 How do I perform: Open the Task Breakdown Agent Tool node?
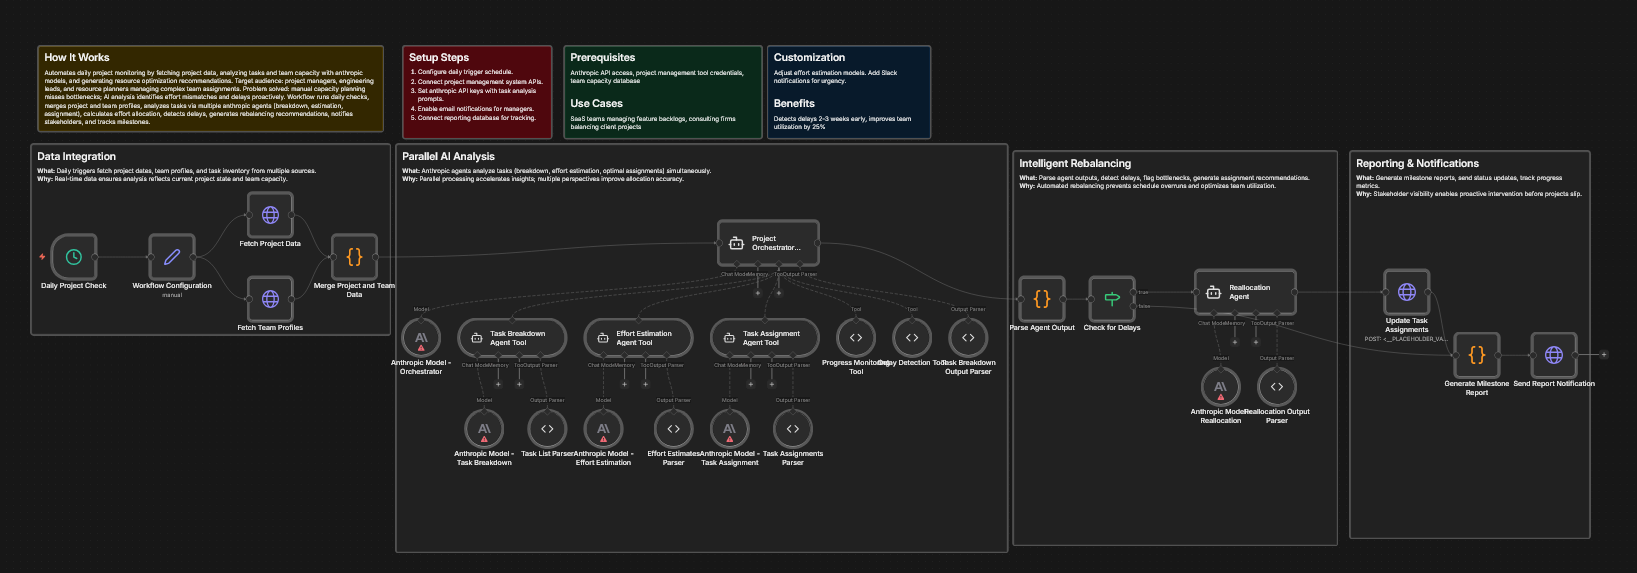click(x=512, y=338)
